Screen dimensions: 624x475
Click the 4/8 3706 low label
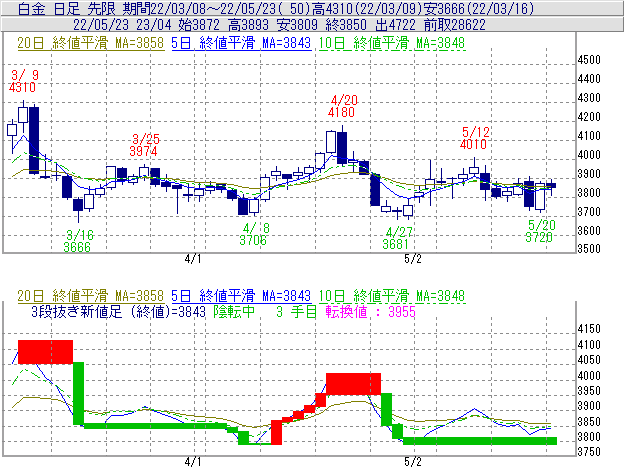point(255,234)
